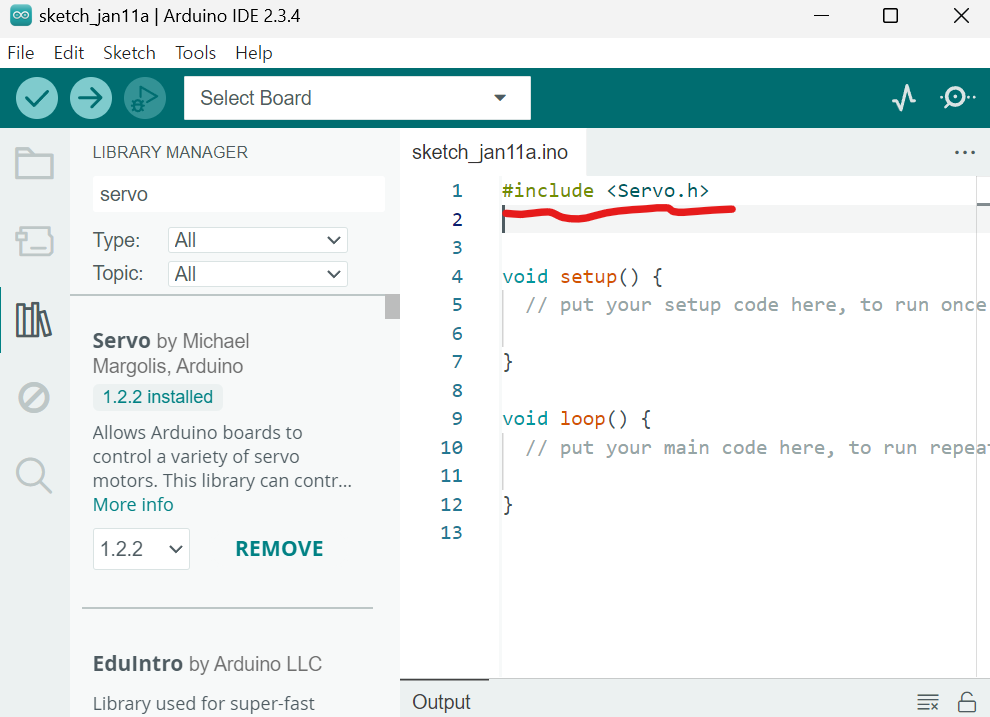Click line number 13 in the gutter
The width and height of the screenshot is (990, 717).
451,533
